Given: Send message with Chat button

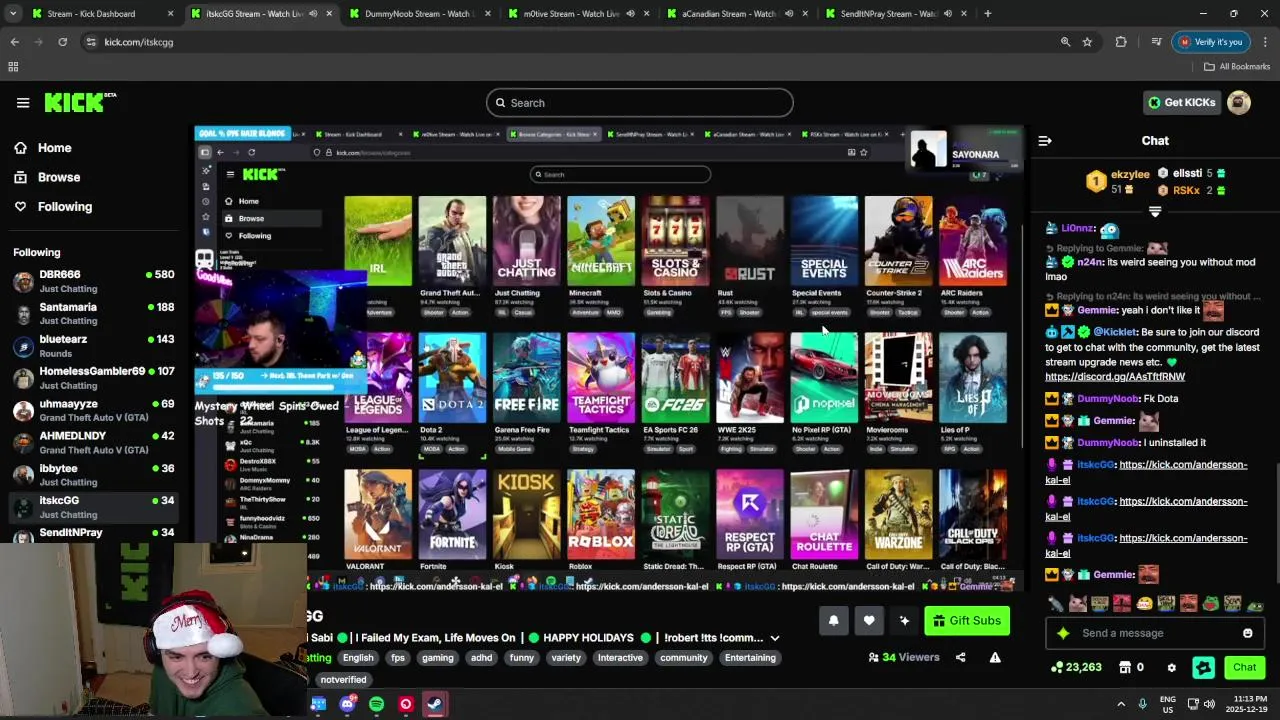Looking at the screenshot, I should [x=1245, y=667].
